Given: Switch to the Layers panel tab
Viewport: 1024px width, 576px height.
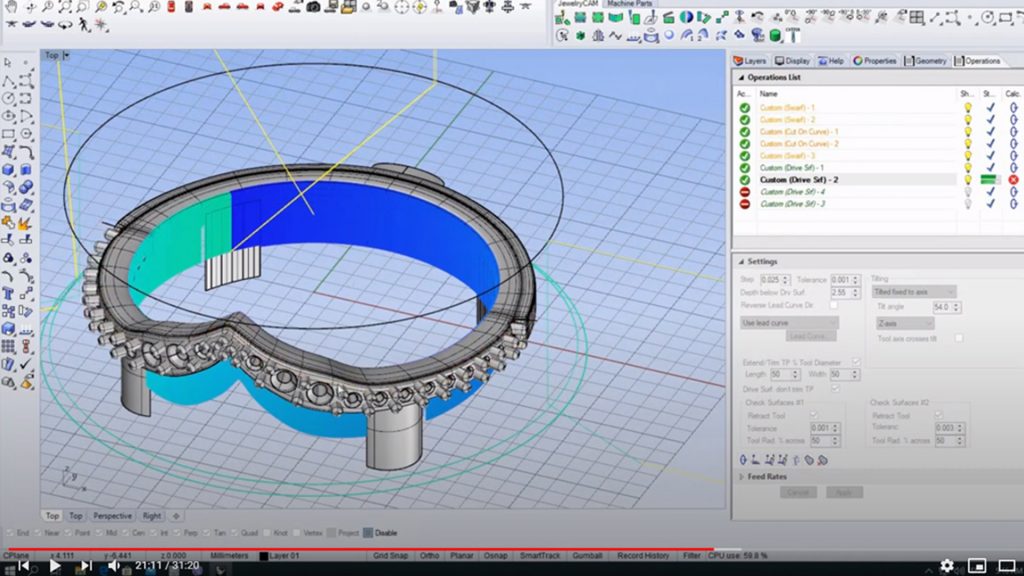Looking at the screenshot, I should pyautogui.click(x=750, y=61).
